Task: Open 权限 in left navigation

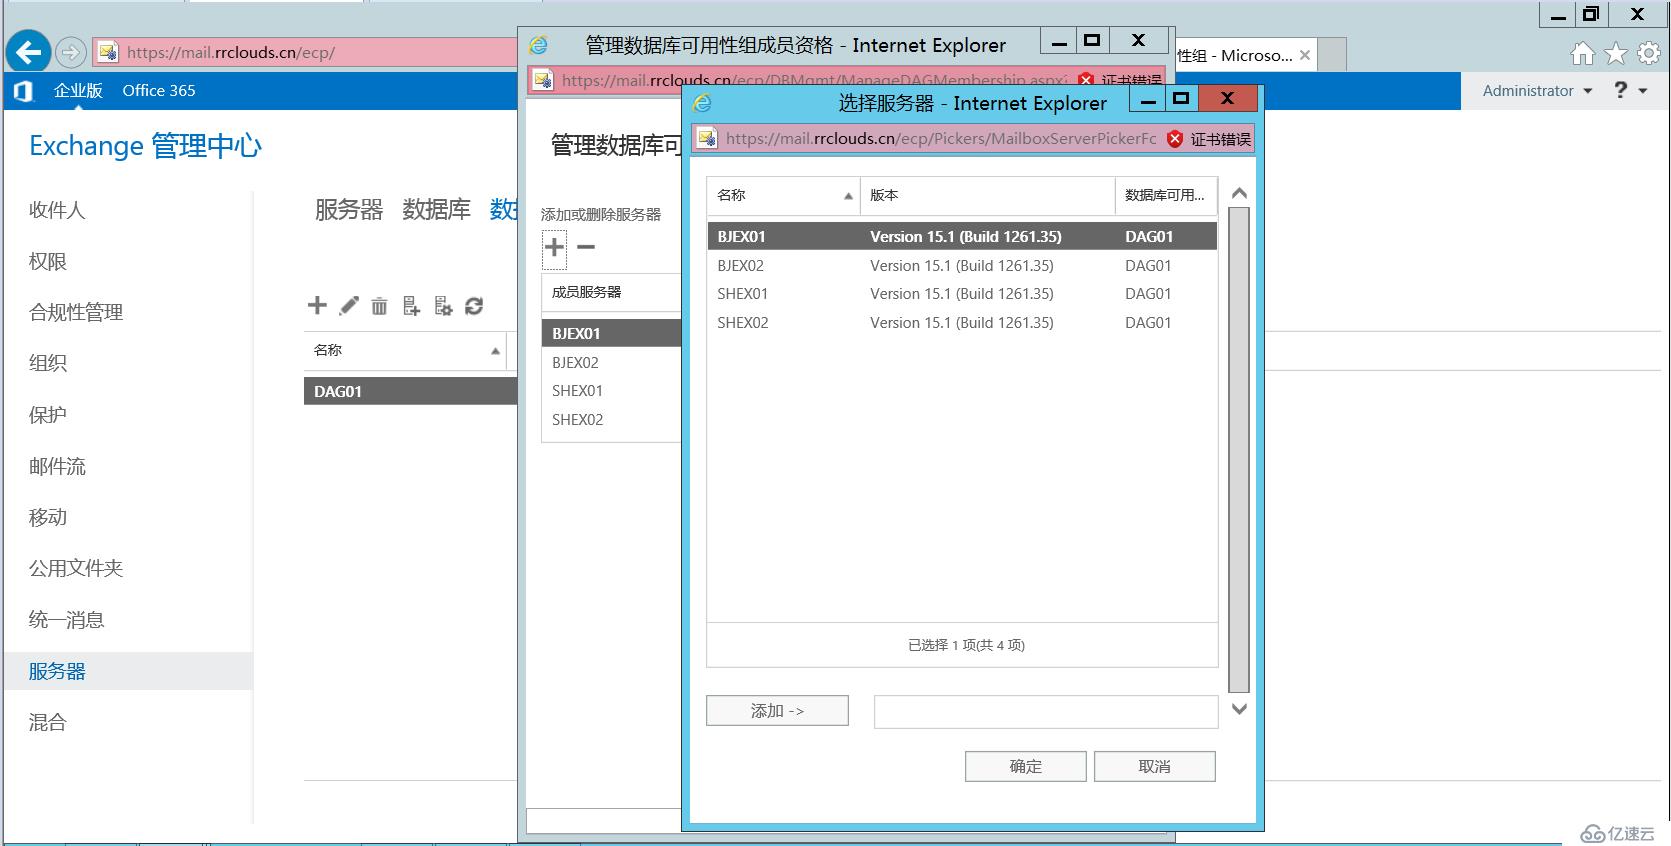Action: click(x=47, y=261)
